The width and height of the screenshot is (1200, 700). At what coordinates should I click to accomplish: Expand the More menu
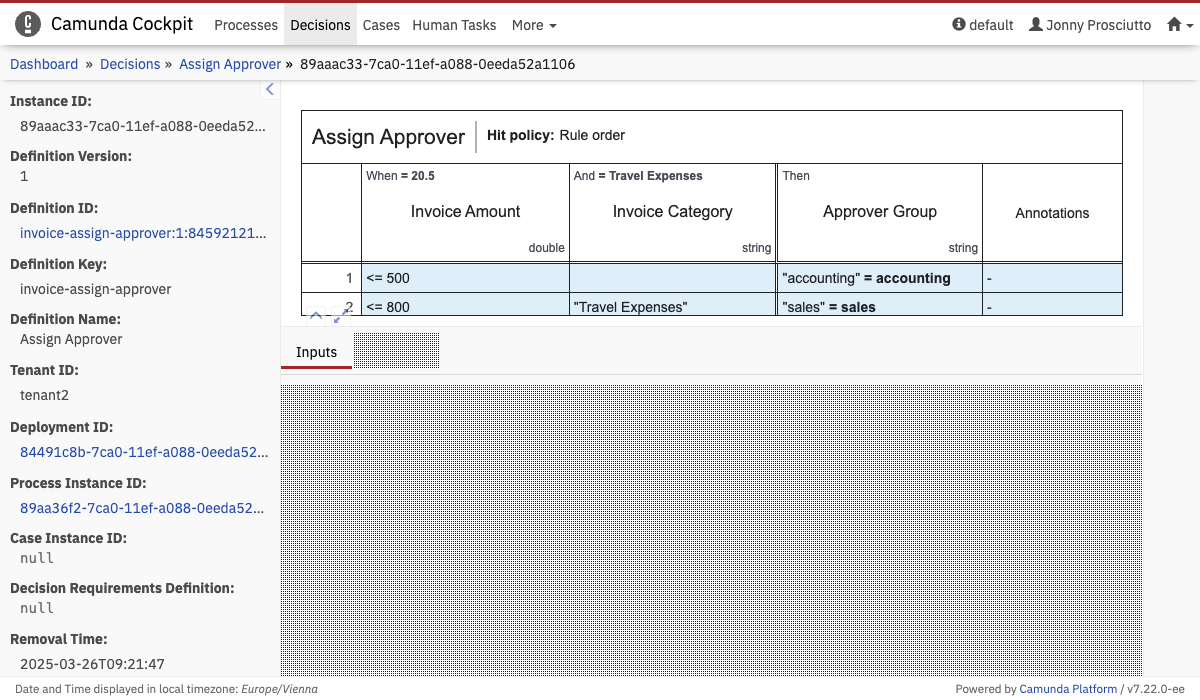coord(534,25)
